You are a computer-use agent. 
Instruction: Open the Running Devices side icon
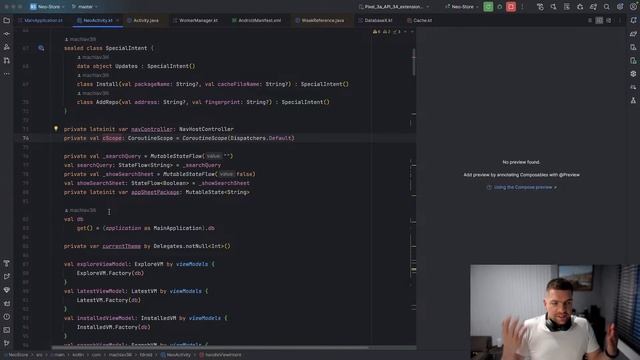pos(633,60)
